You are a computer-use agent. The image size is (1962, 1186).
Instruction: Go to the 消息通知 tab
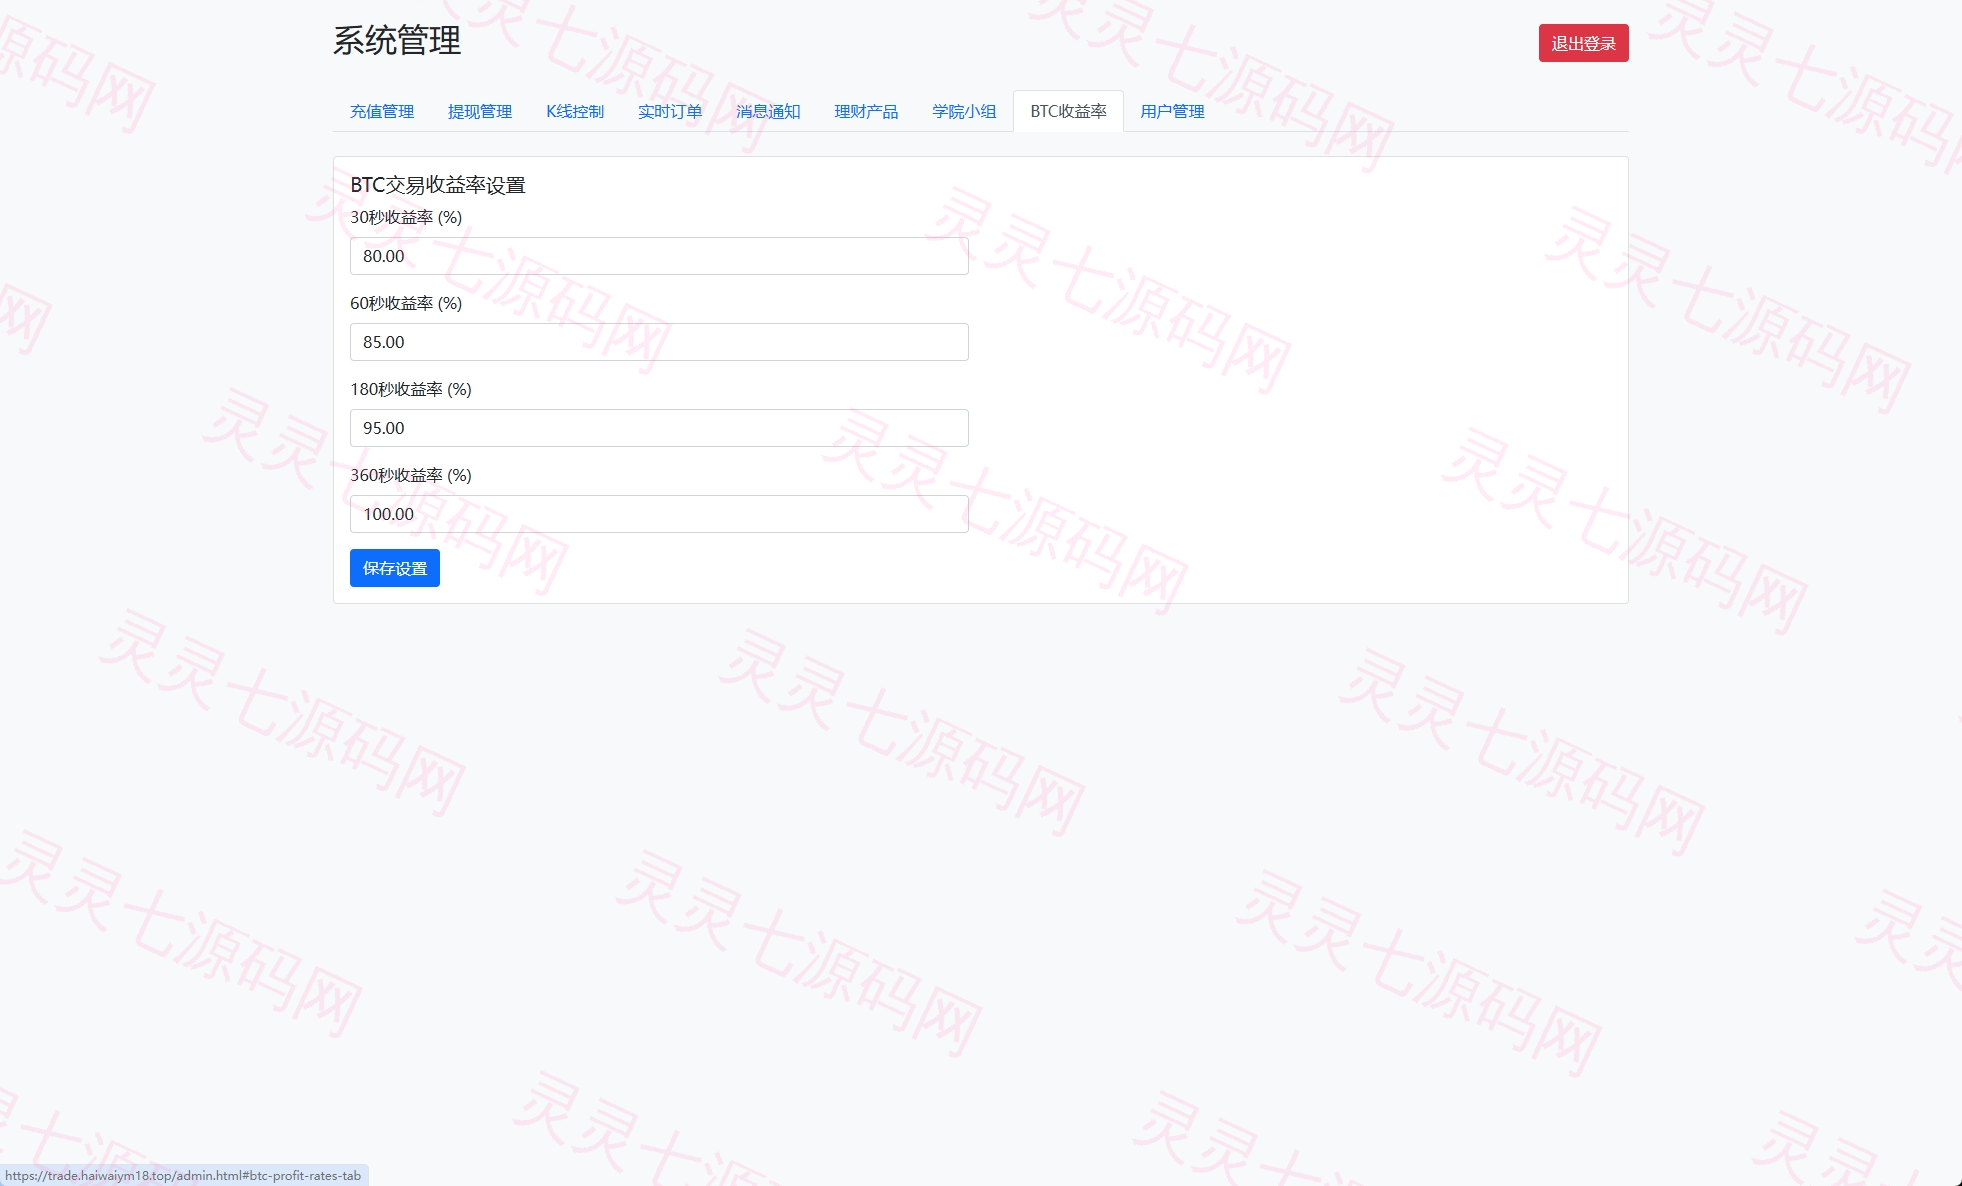coord(768,111)
